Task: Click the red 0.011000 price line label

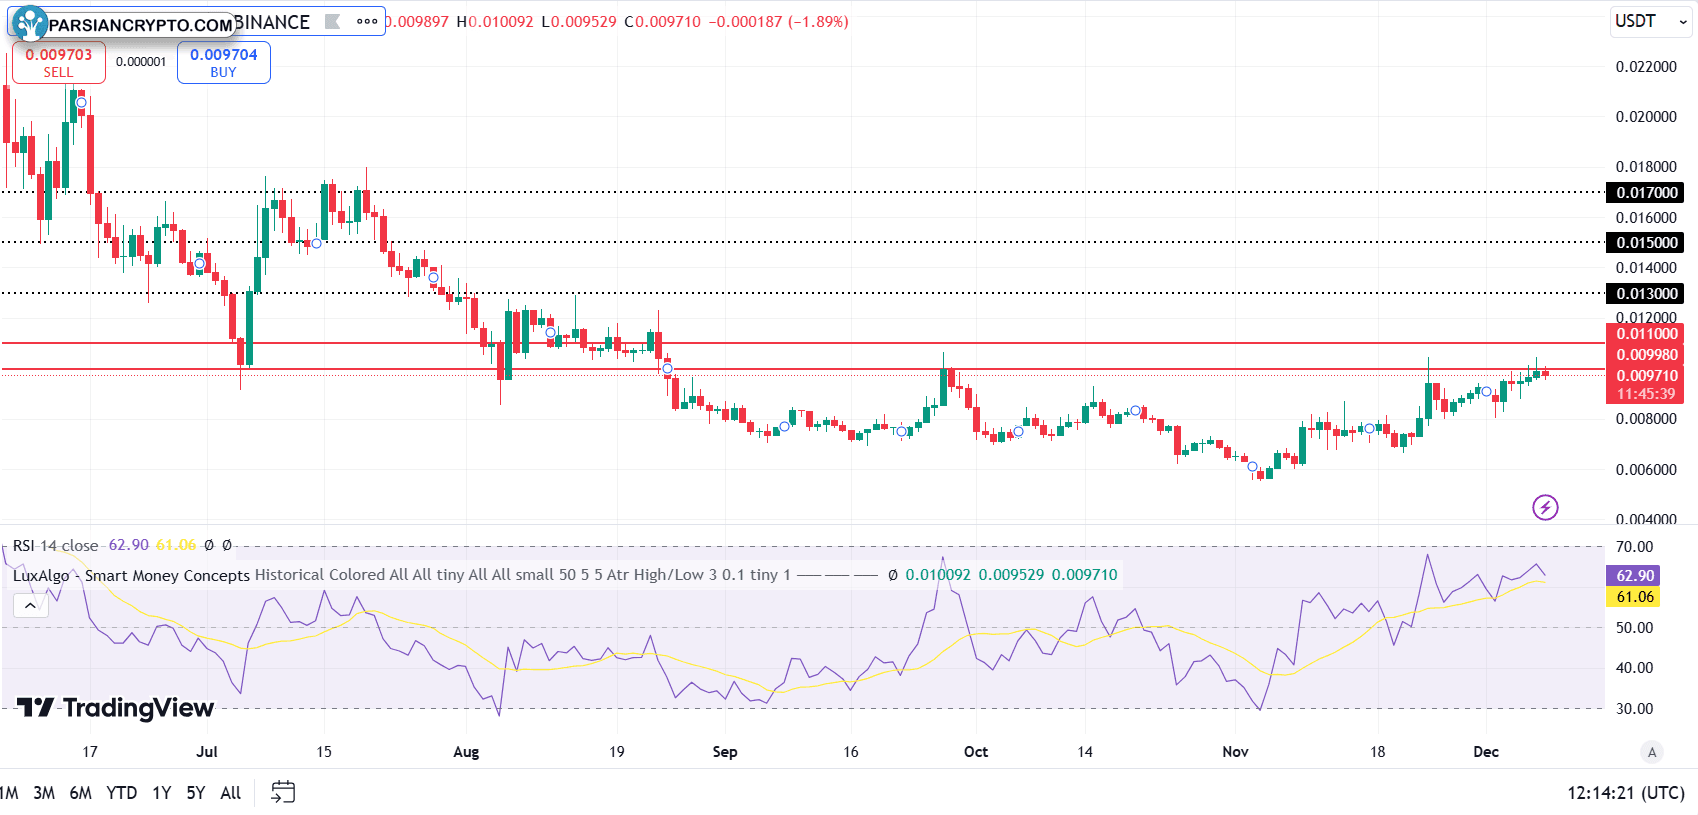Action: (1645, 334)
